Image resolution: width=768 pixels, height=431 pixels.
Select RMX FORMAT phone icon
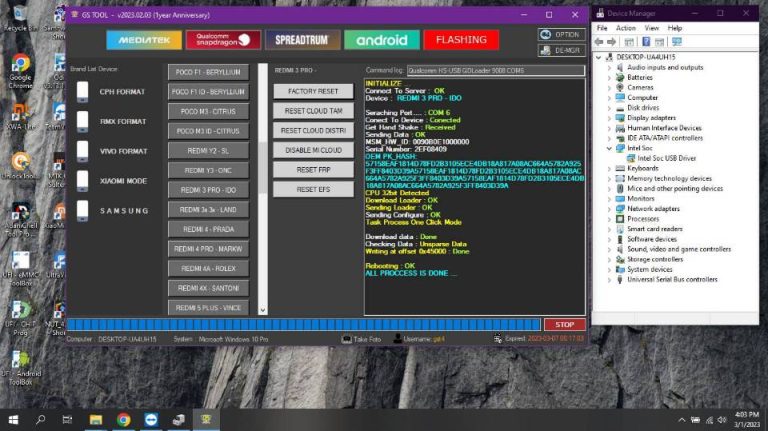pyautogui.click(x=82, y=121)
